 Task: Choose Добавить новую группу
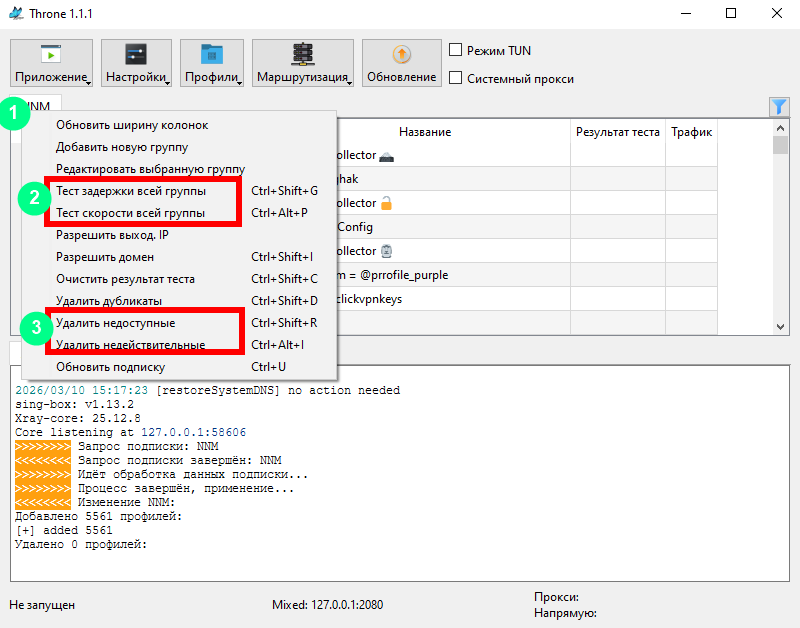(x=122, y=147)
